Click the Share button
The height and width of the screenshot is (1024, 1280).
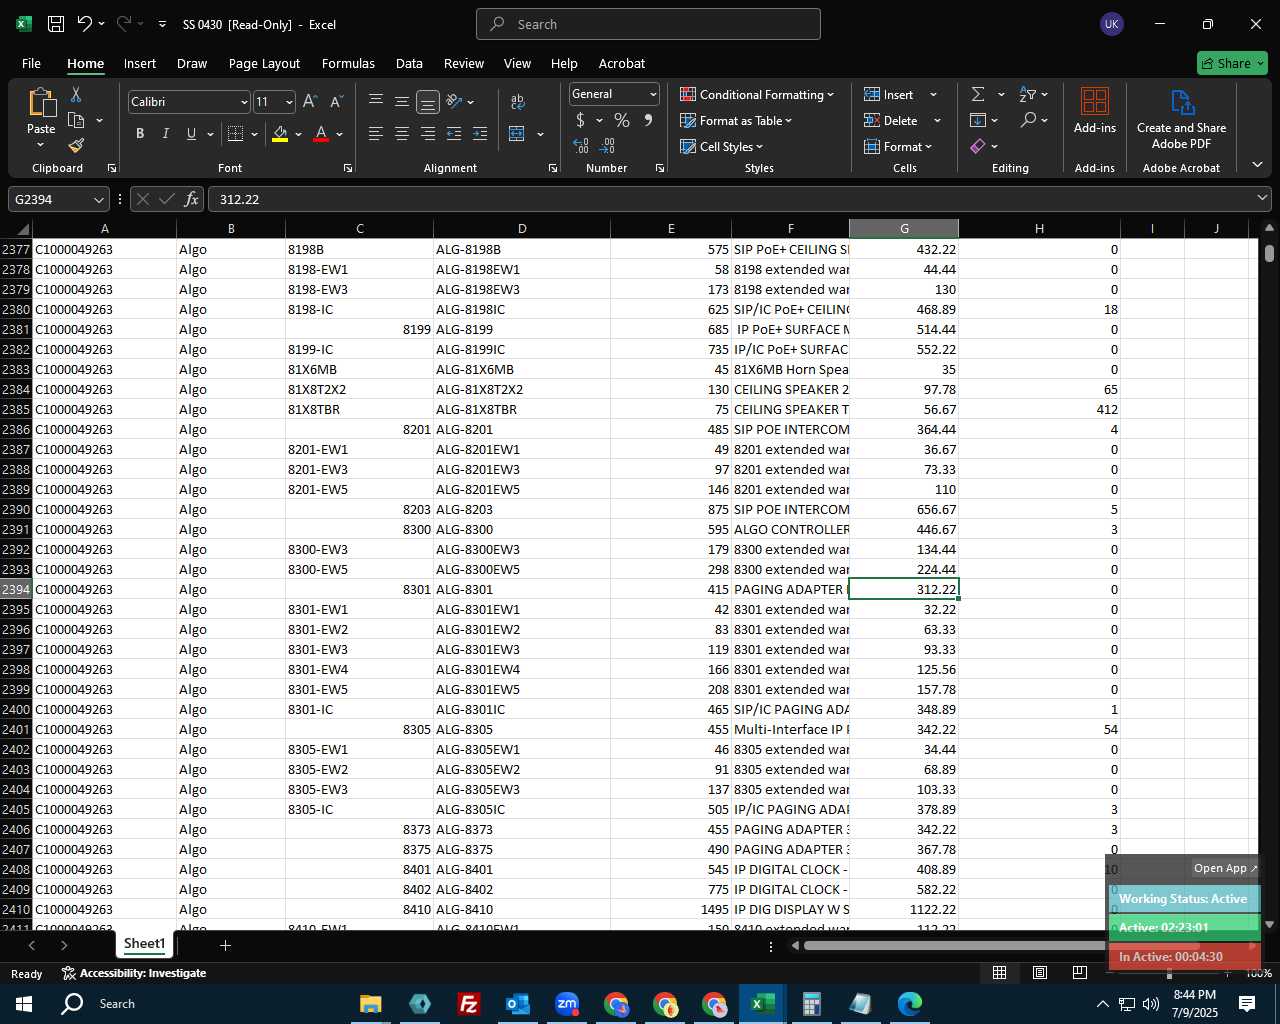(x=1232, y=63)
